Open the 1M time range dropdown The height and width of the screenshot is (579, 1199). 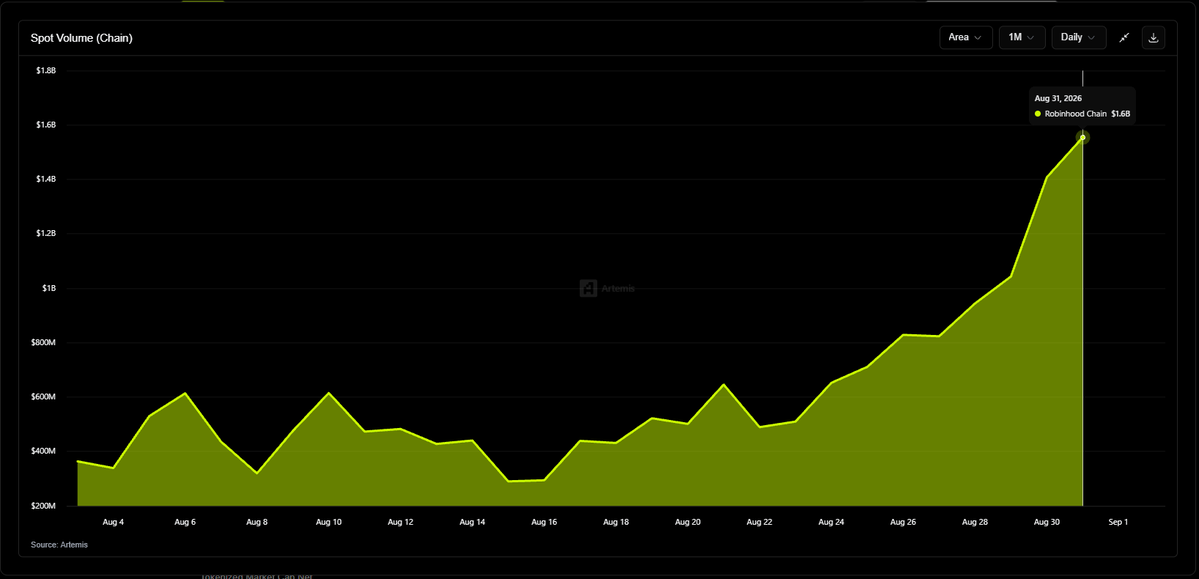point(1022,37)
